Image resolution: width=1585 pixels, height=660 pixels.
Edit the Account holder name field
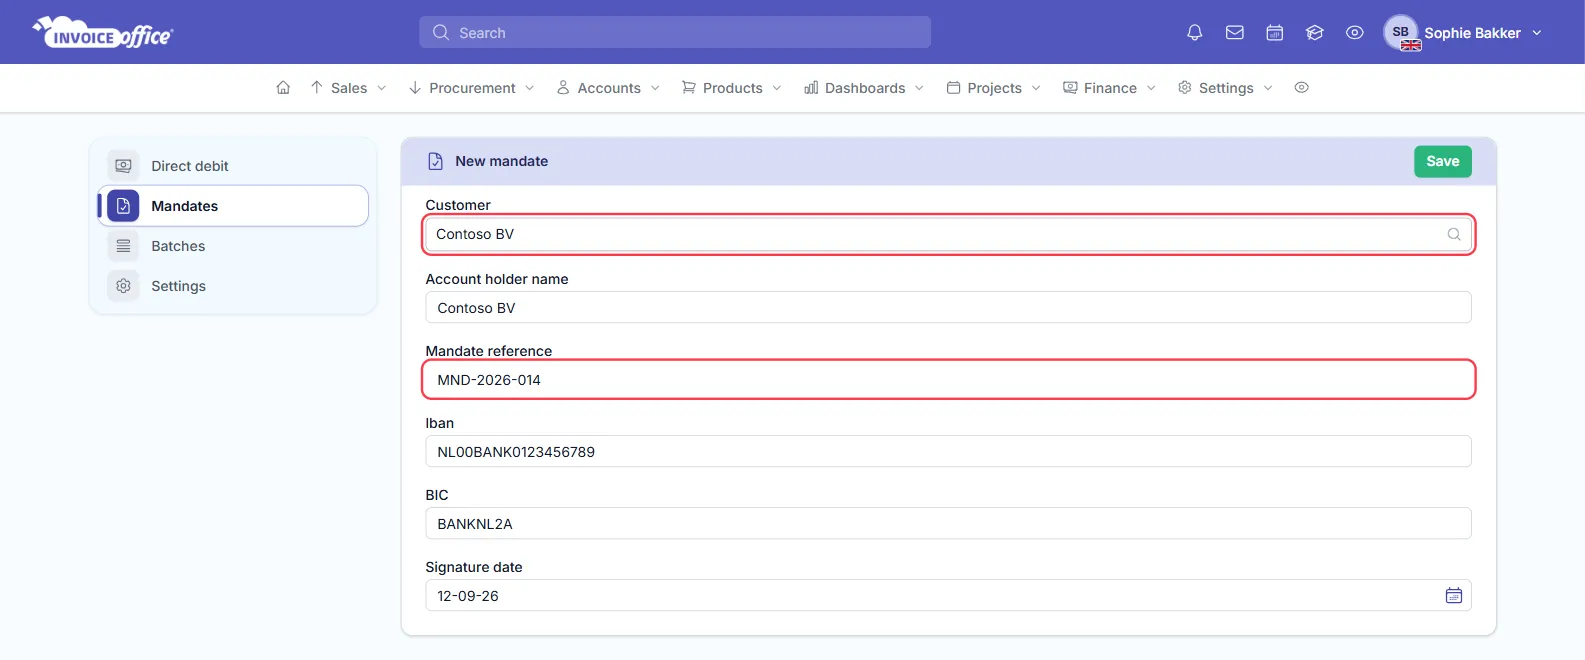click(x=948, y=307)
